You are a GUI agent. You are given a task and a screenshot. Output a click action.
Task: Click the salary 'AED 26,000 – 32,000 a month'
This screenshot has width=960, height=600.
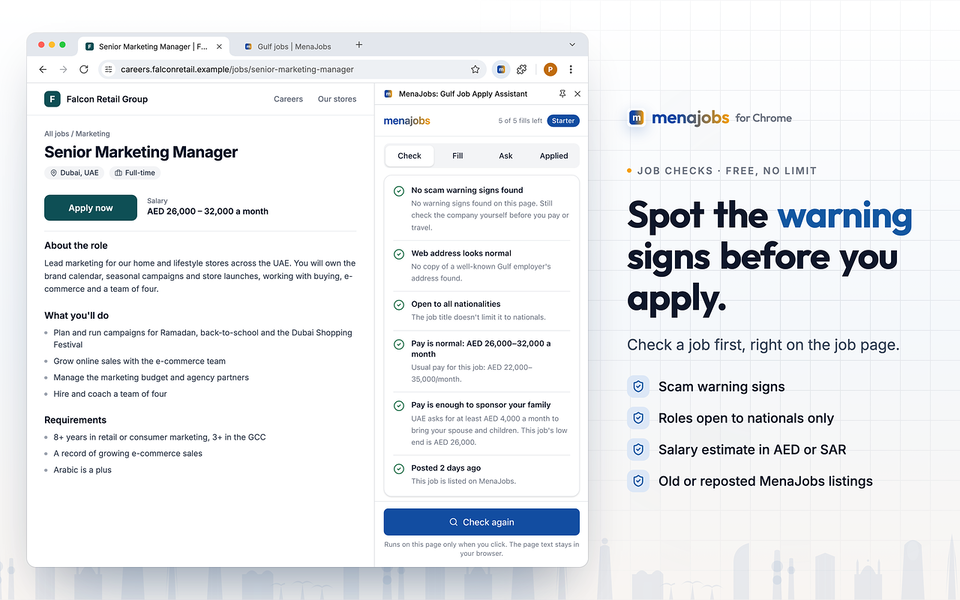208,212
